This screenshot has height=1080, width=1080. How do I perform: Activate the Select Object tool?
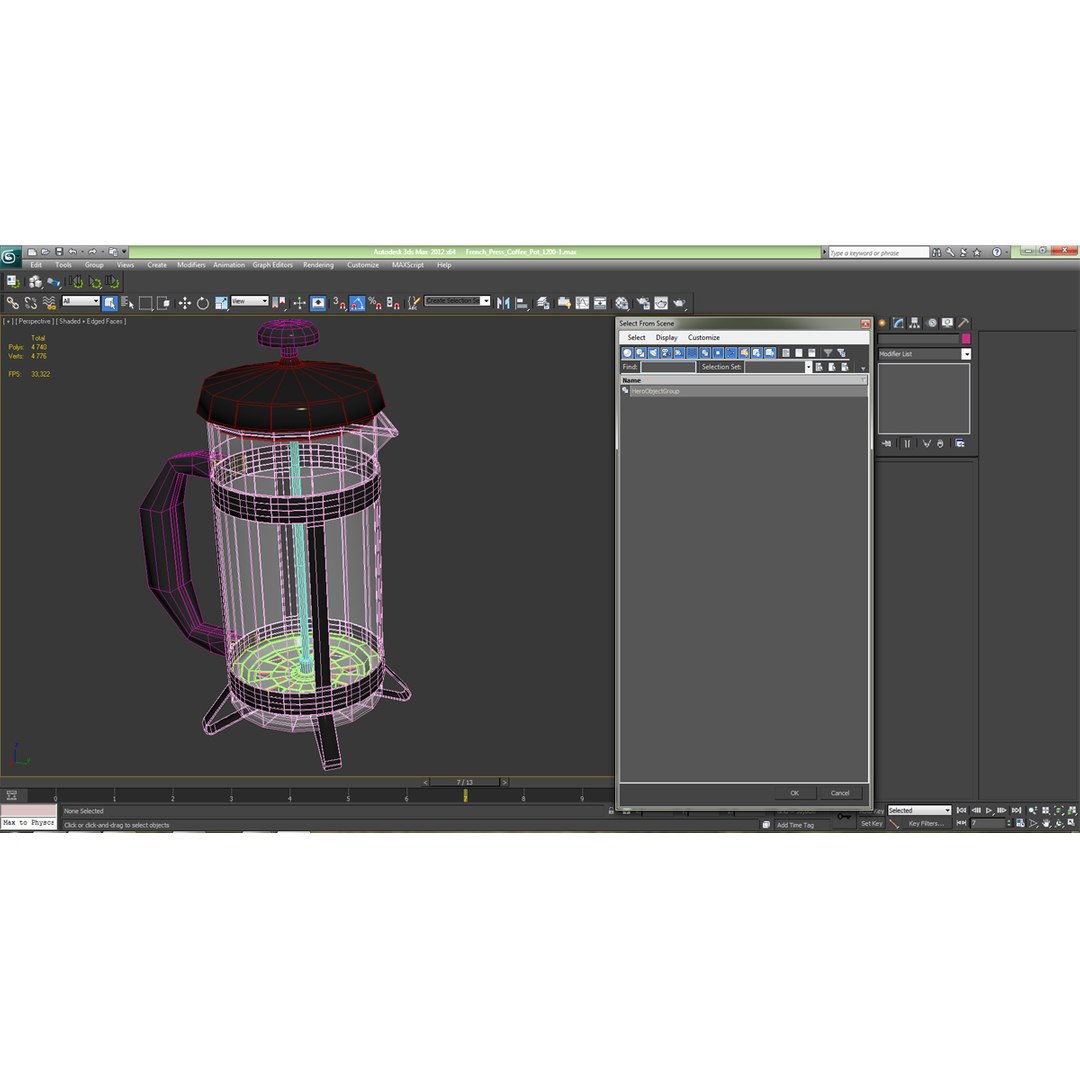[x=109, y=303]
